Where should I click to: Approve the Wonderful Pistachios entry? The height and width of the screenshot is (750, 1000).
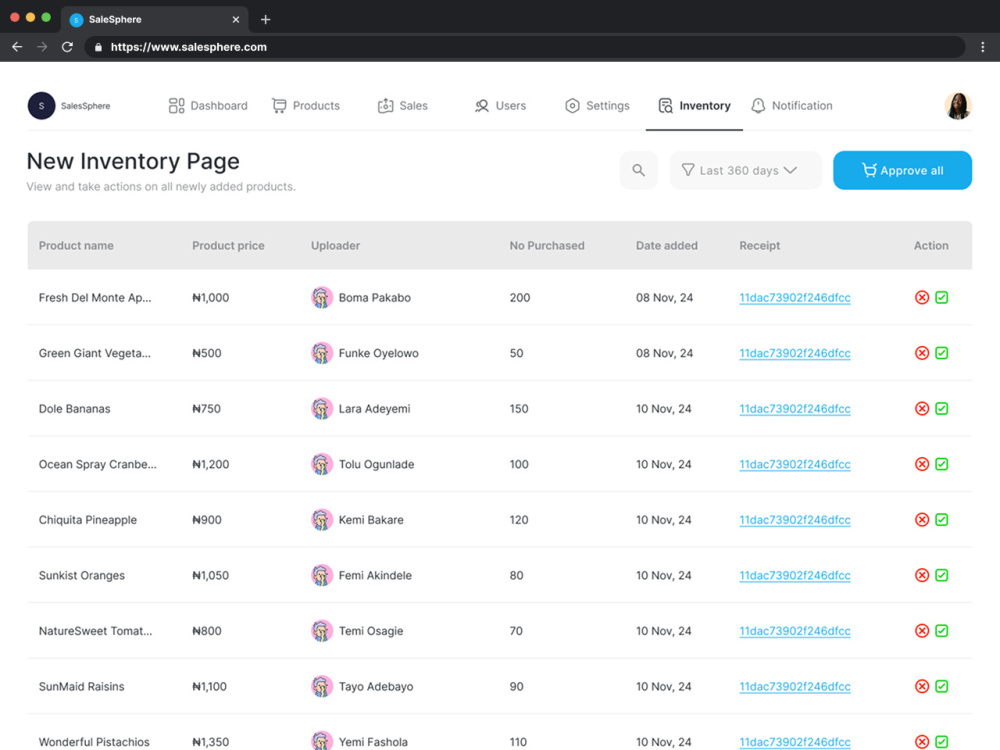coord(941,741)
